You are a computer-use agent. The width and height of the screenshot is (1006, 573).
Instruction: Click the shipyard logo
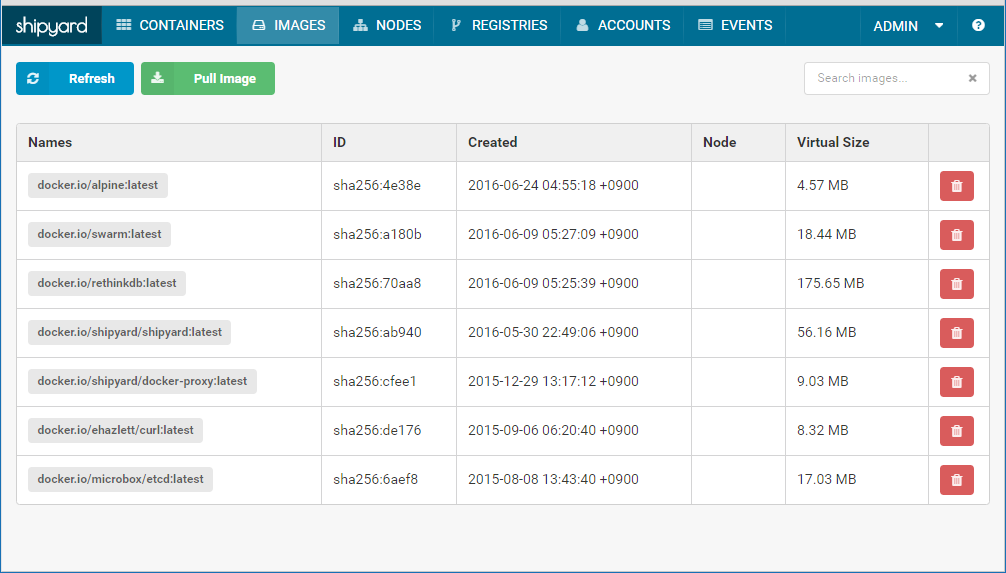(52, 26)
